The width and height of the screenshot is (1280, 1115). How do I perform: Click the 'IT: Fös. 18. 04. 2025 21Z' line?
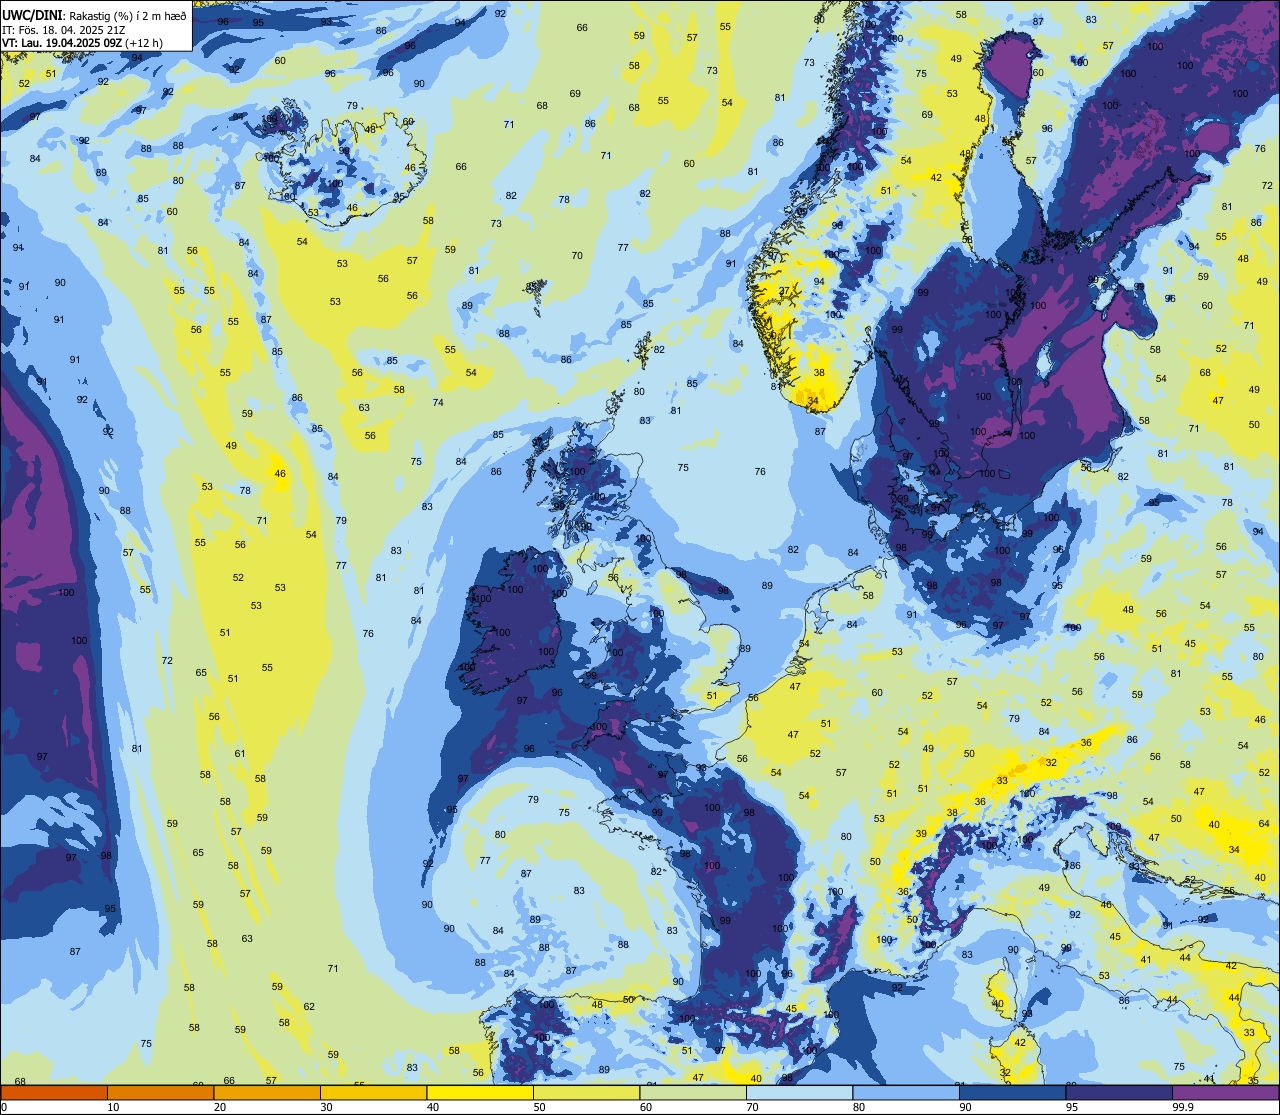(66, 30)
